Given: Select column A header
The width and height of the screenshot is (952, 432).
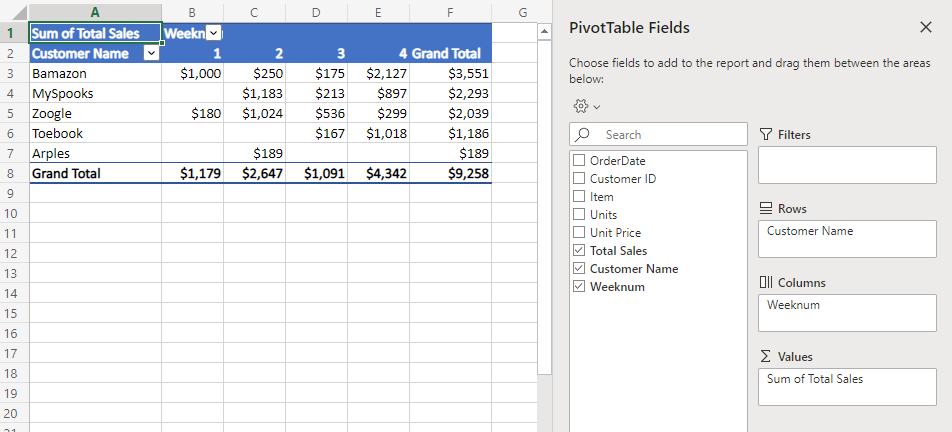Looking at the screenshot, I should click(95, 12).
